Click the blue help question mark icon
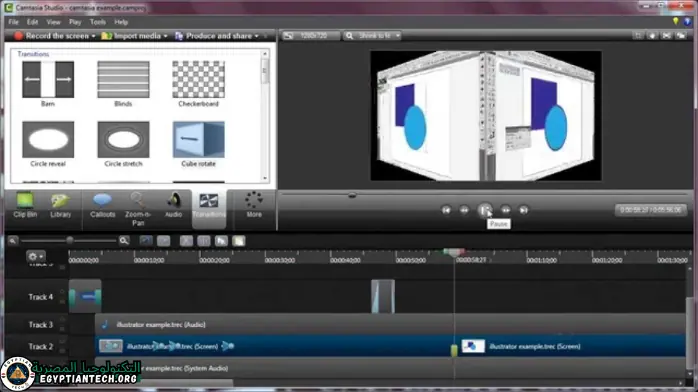This screenshot has height=392, width=698. click(688, 21)
